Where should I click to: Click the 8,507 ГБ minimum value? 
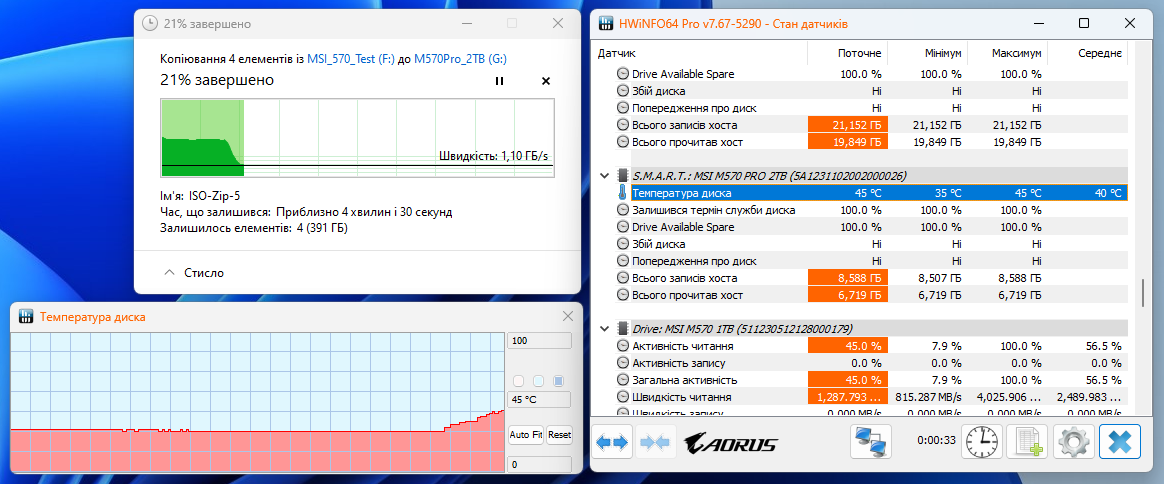[941, 278]
